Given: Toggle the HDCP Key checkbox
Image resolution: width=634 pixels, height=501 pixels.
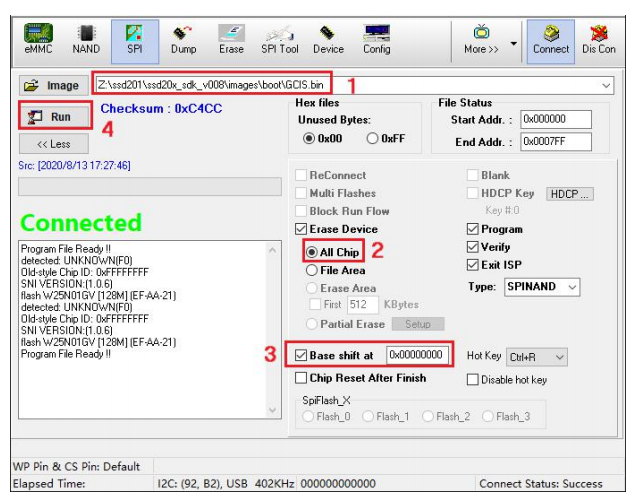Looking at the screenshot, I should pos(472,193).
